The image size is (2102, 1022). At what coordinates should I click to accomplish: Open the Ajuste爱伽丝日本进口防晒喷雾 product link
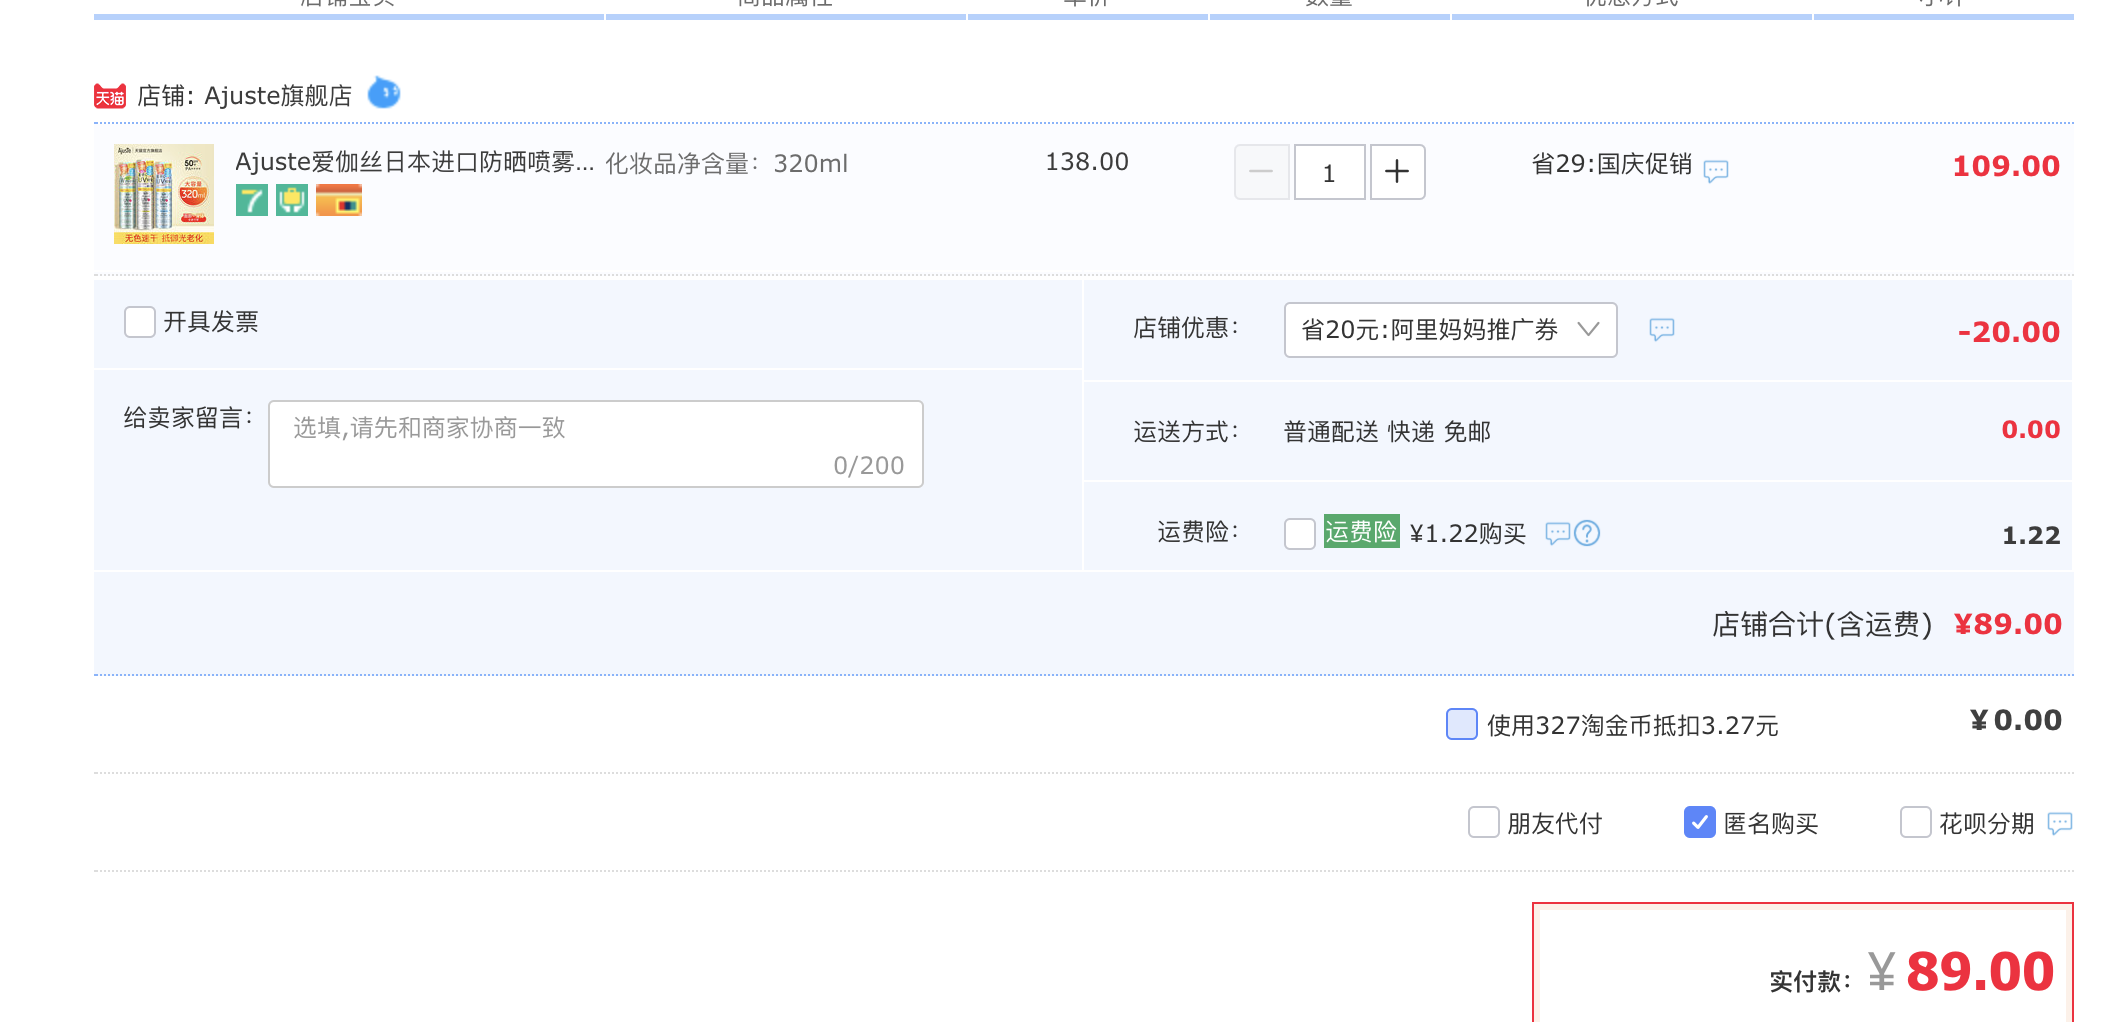coord(414,162)
